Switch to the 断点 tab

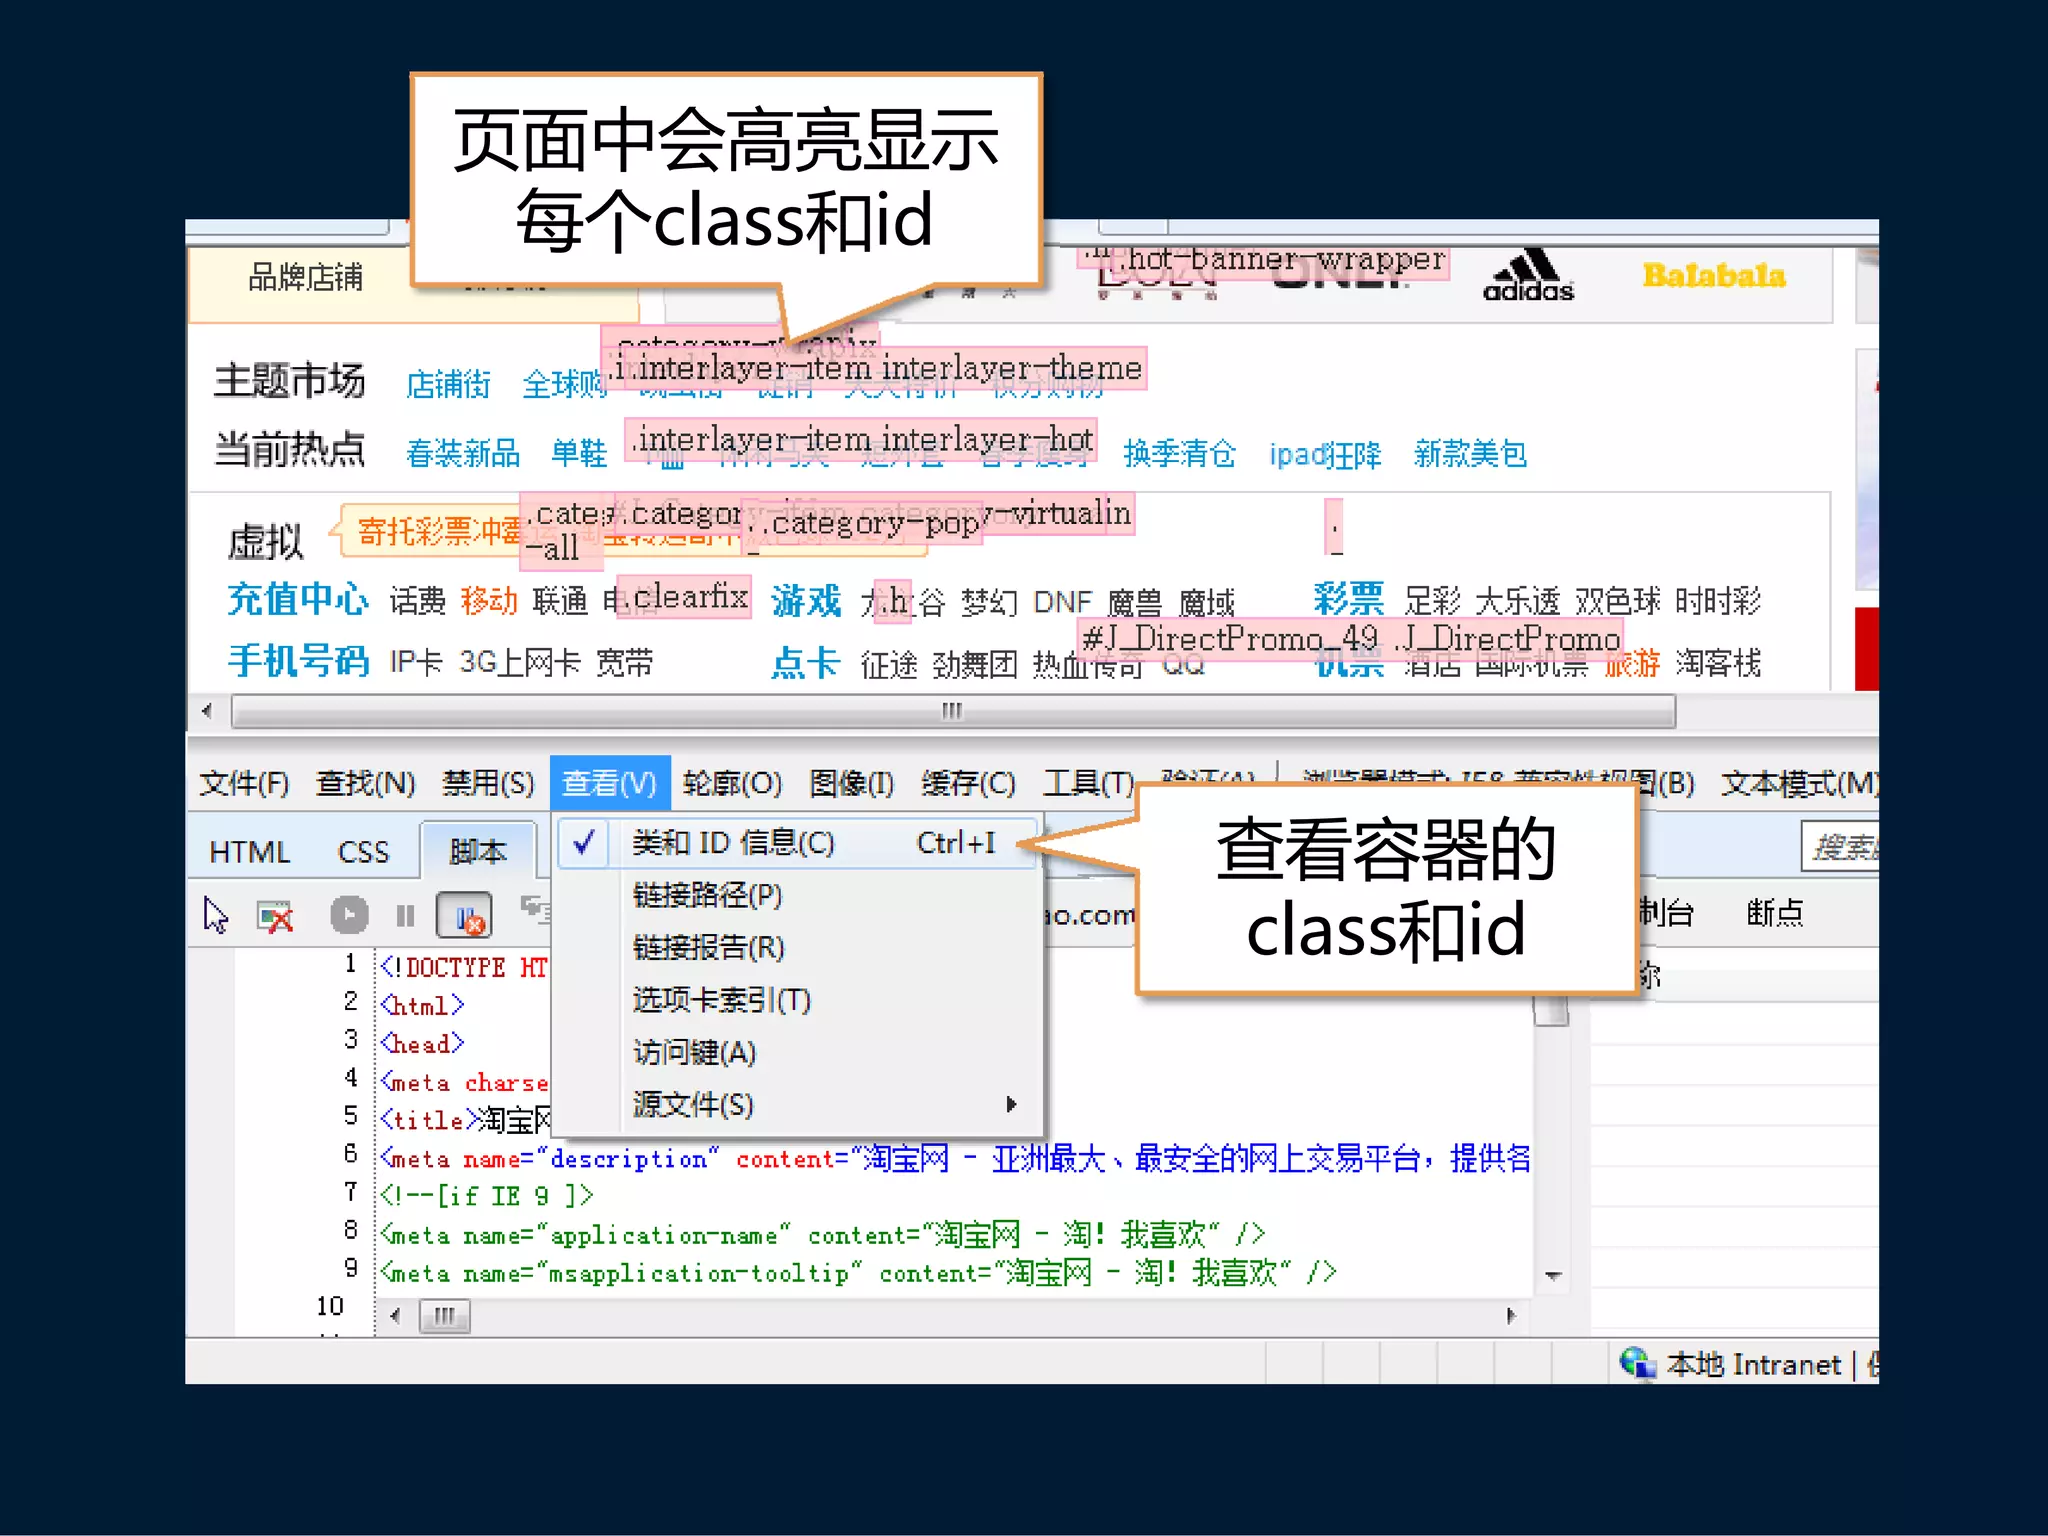click(x=1774, y=912)
